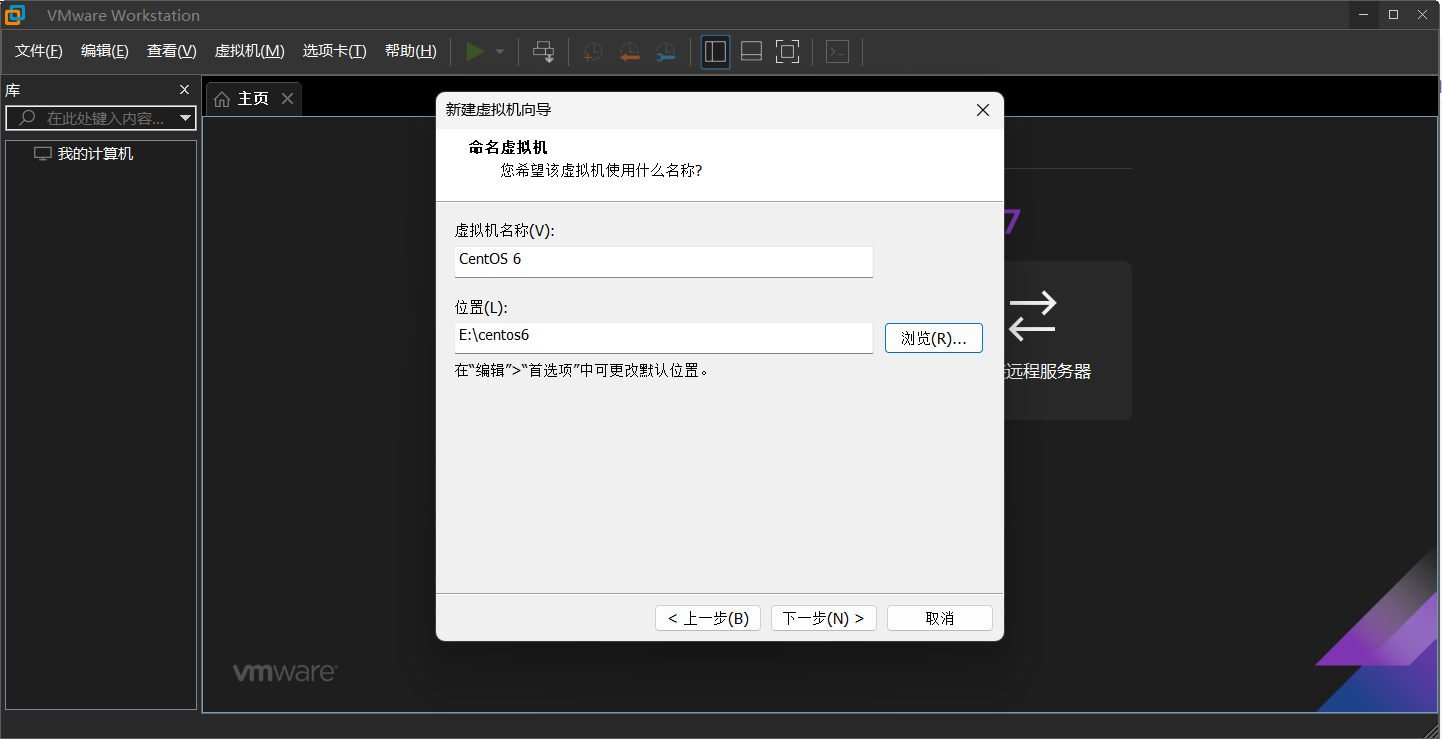Click the virtual machine name field
The width and height of the screenshot is (1442, 739).
(x=664, y=261)
